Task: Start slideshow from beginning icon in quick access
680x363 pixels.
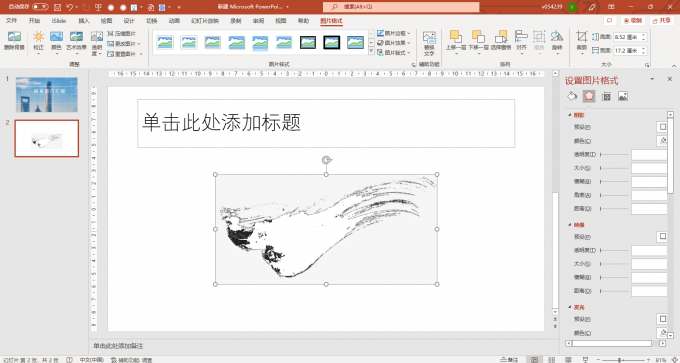Action: pyautogui.click(x=98, y=7)
